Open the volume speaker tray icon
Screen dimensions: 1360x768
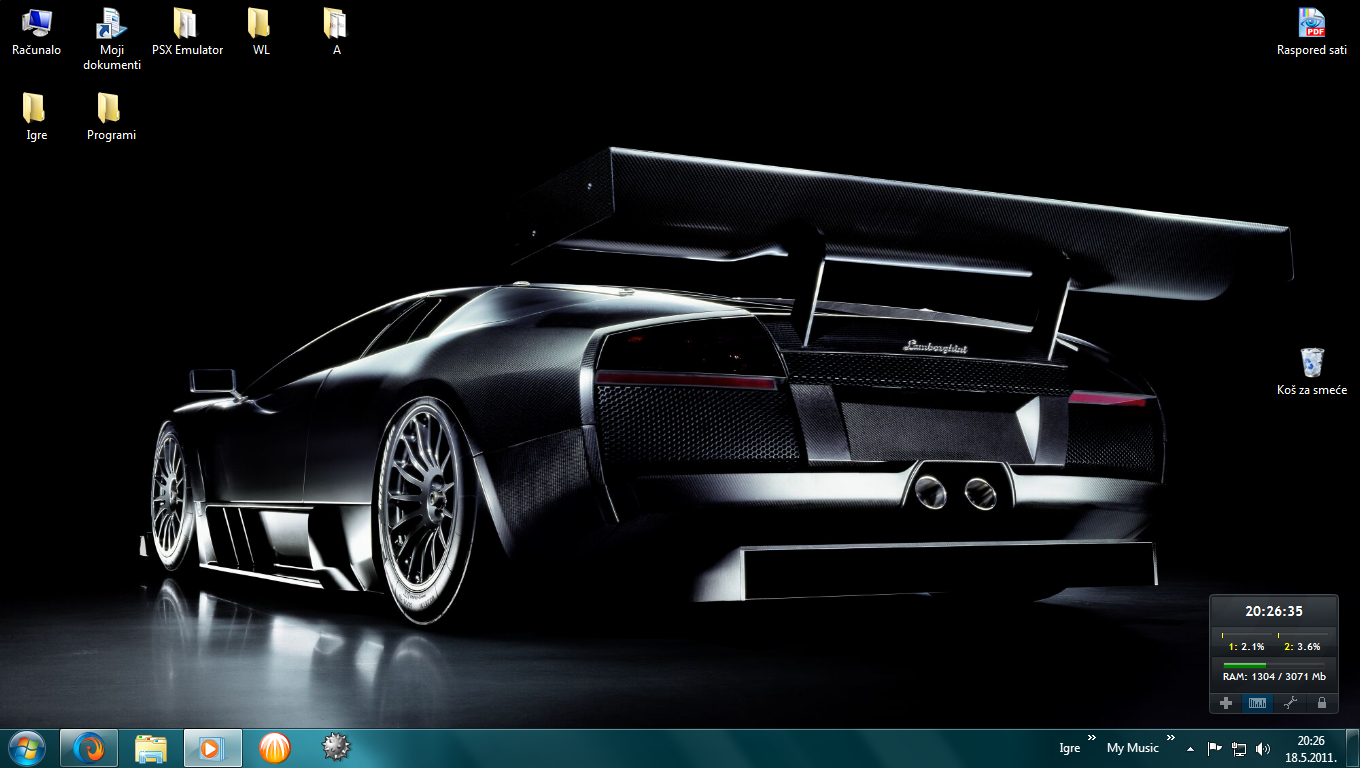tap(1263, 748)
